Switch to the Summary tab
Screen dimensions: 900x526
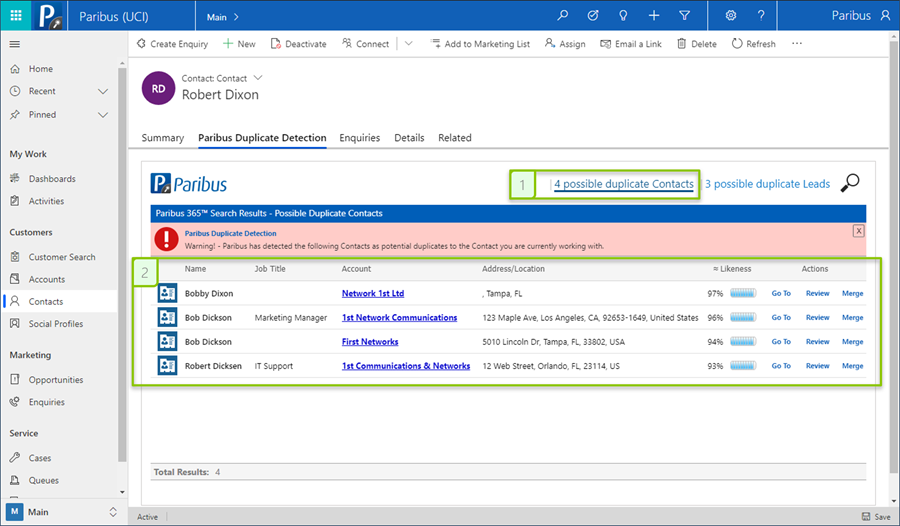pos(162,138)
